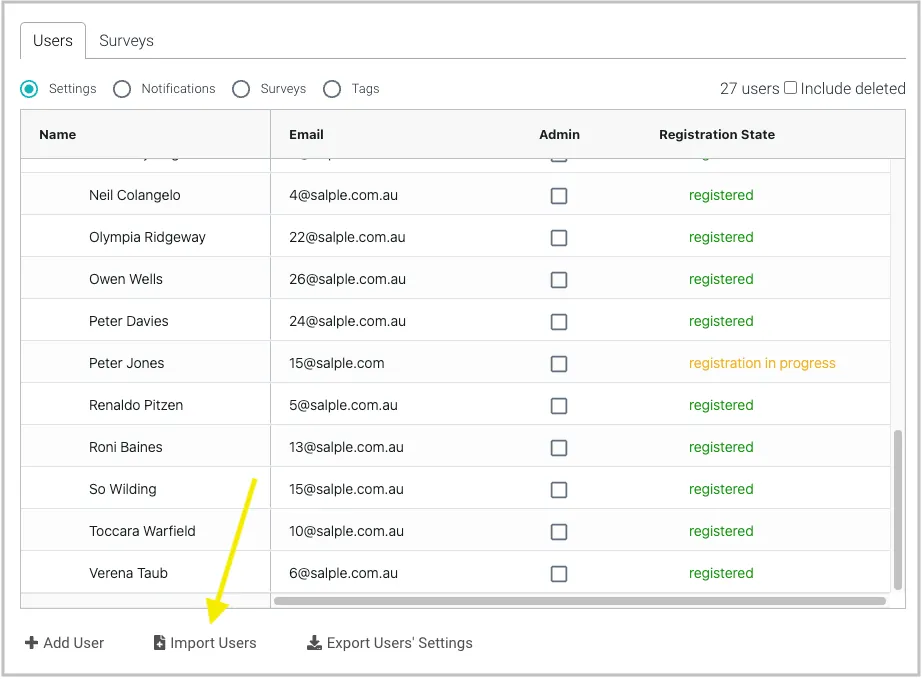Select the name Olympia Ridgeway

pyautogui.click(x=147, y=238)
